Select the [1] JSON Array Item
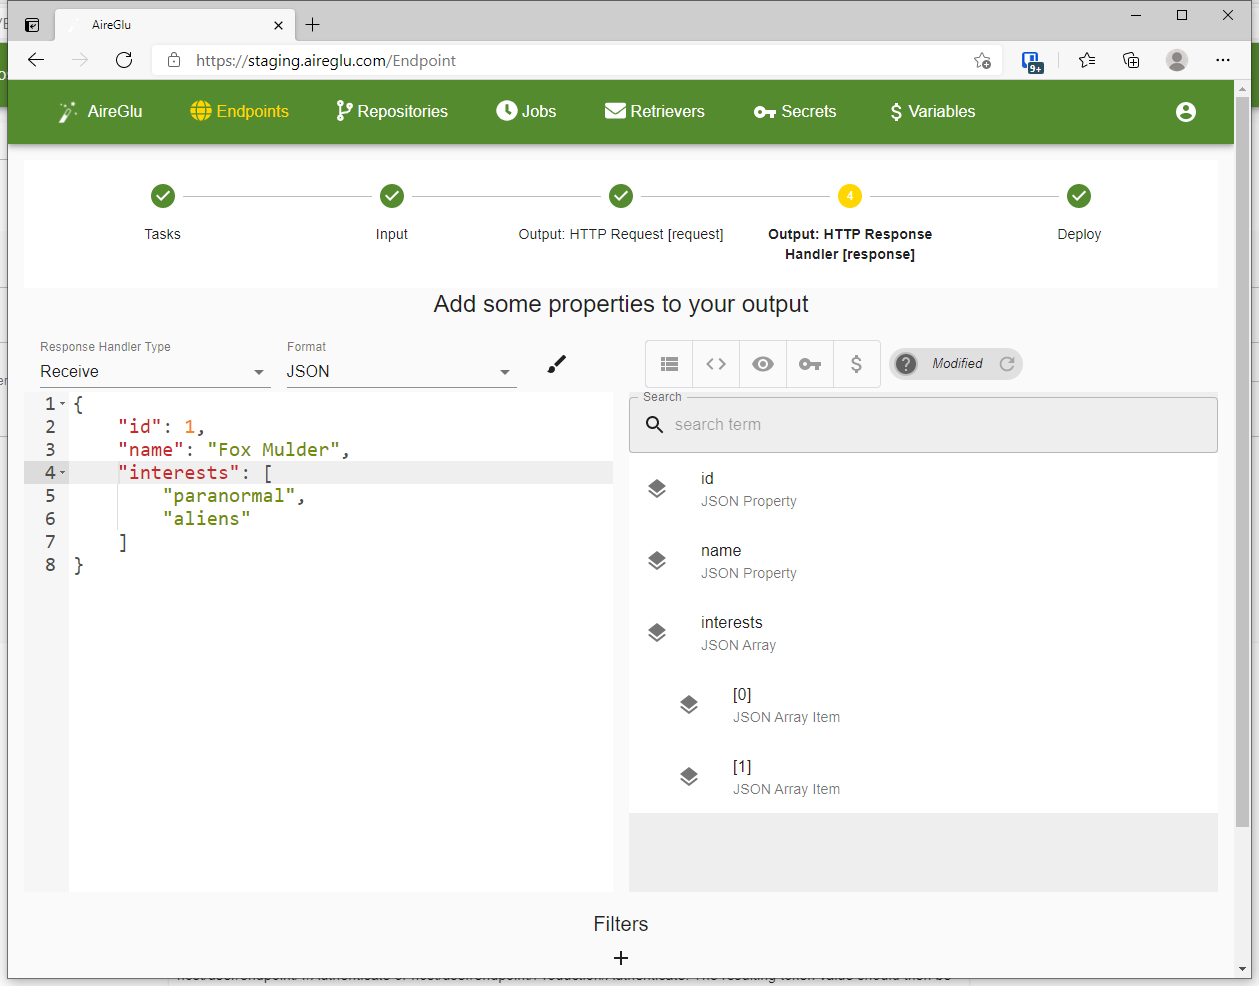The image size is (1259, 986). click(923, 777)
